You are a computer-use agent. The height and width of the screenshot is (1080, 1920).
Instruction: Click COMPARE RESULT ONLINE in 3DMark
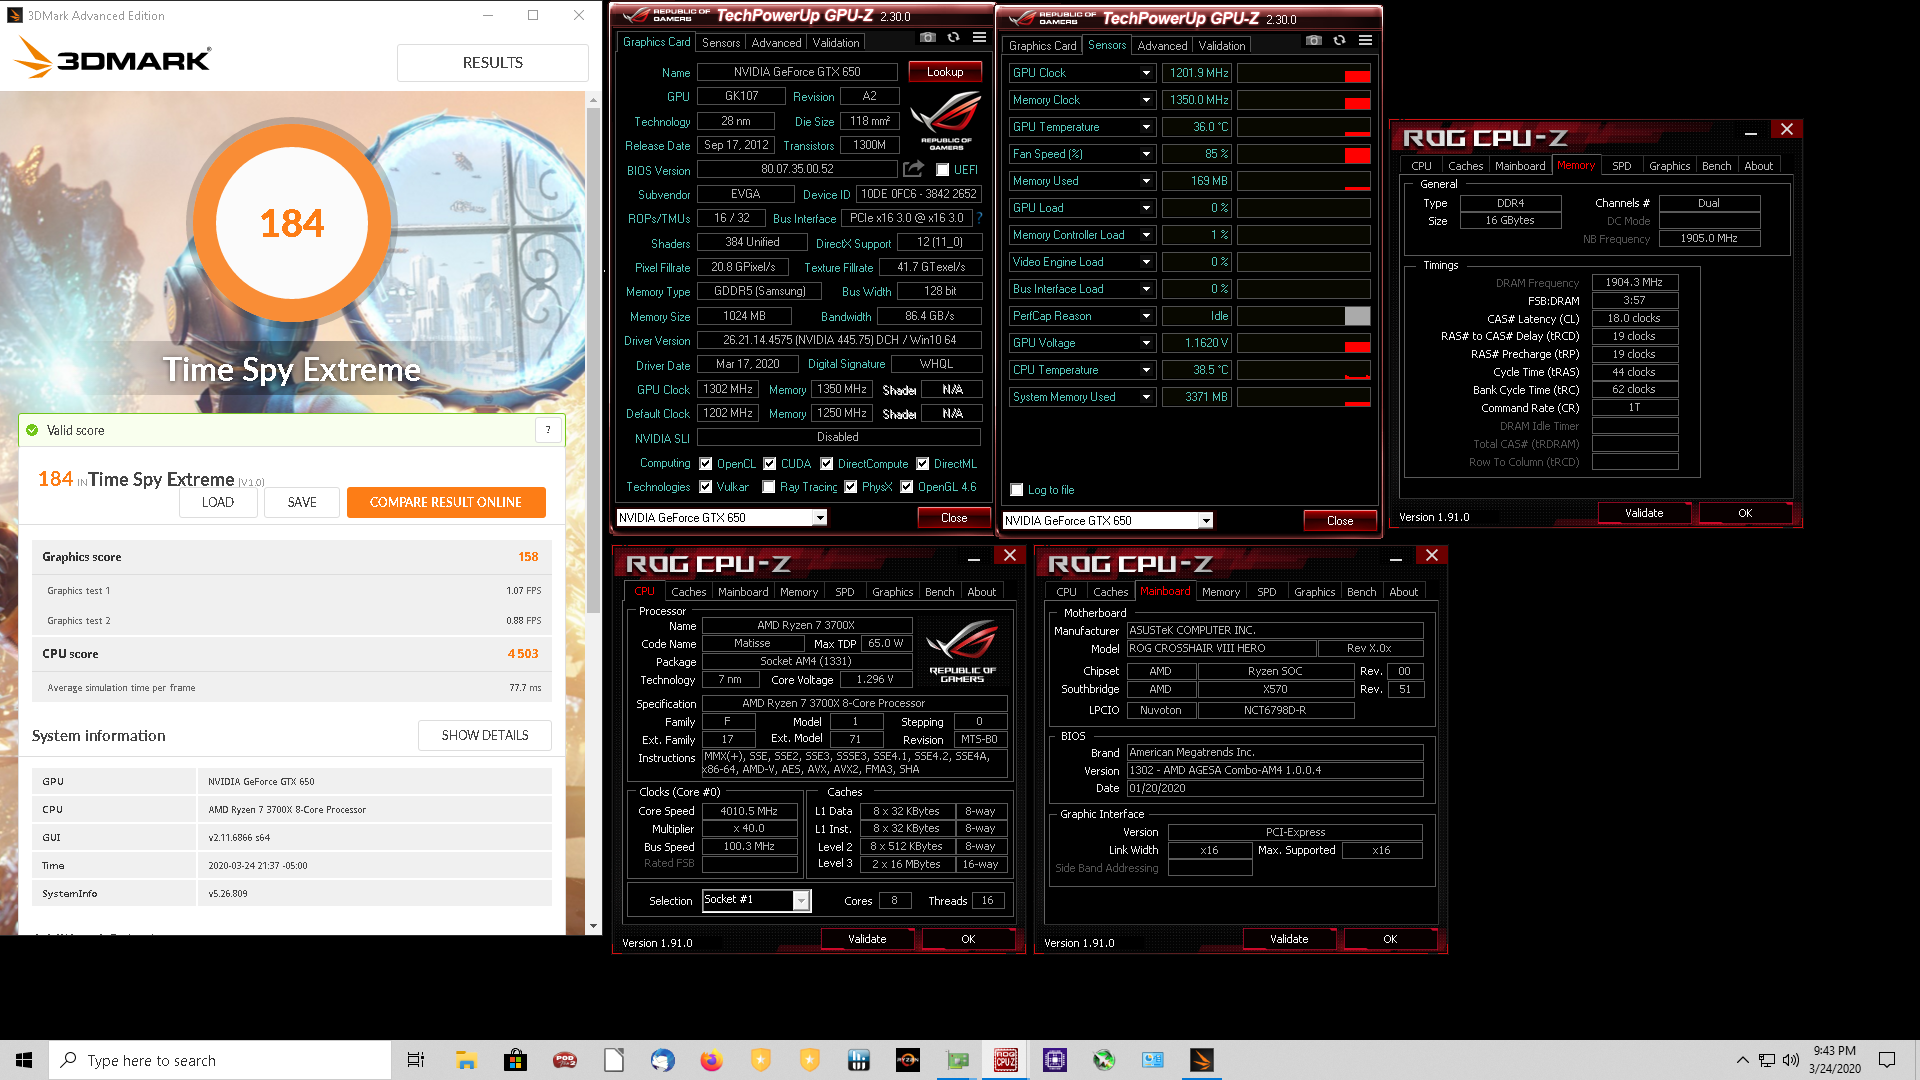click(446, 502)
